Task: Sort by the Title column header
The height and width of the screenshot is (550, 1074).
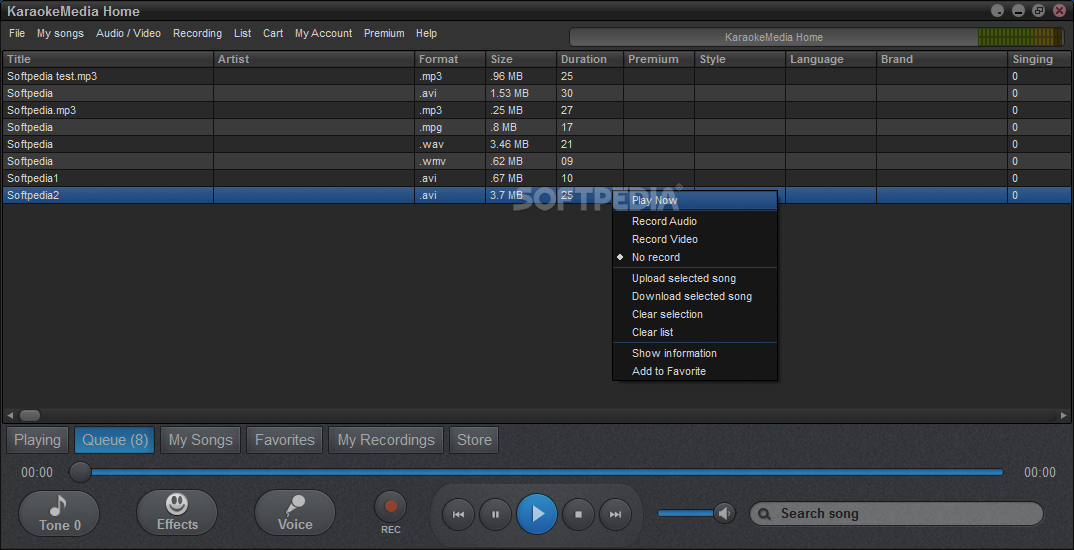Action: (108, 59)
